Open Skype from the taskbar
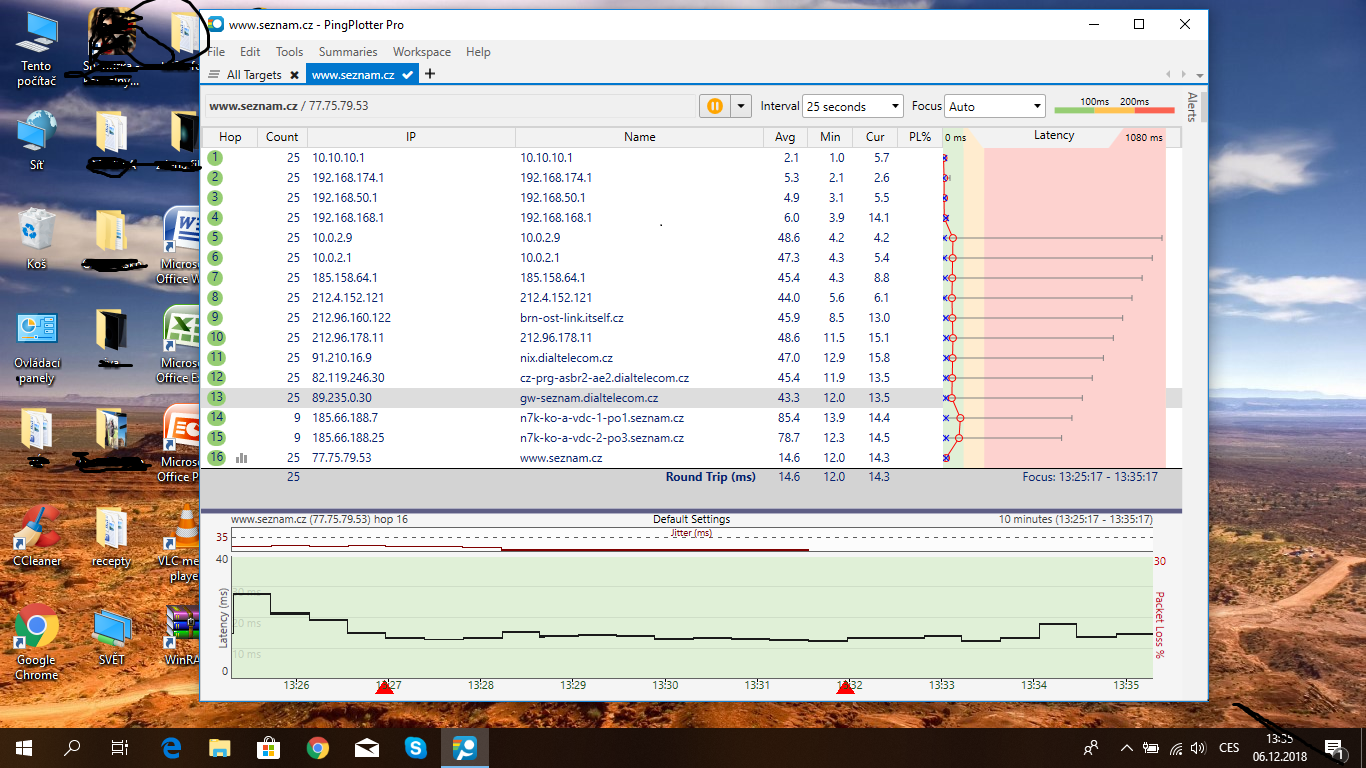The height and width of the screenshot is (768, 1366). tap(415, 748)
